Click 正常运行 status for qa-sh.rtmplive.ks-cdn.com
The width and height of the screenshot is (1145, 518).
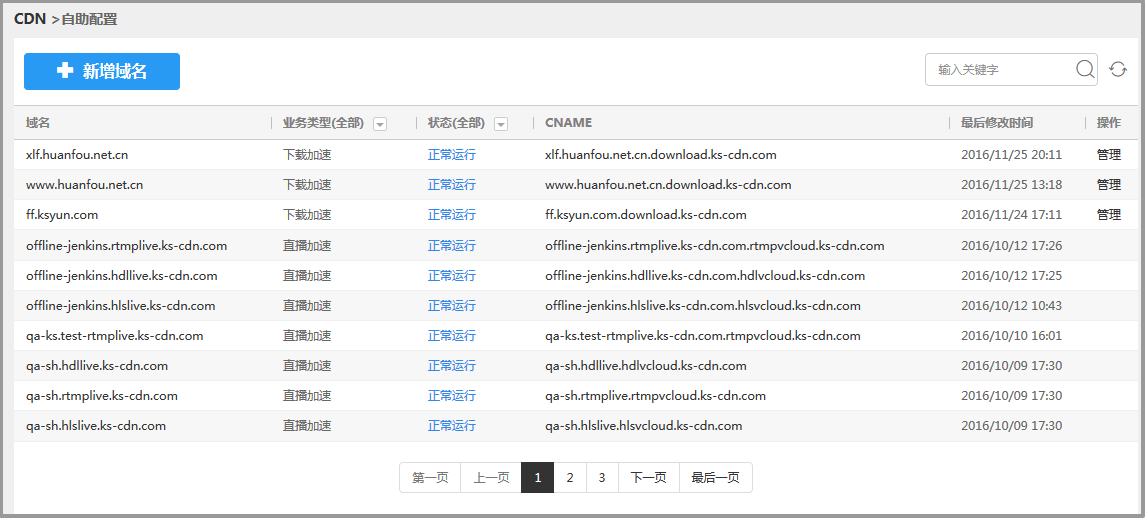[x=452, y=396]
